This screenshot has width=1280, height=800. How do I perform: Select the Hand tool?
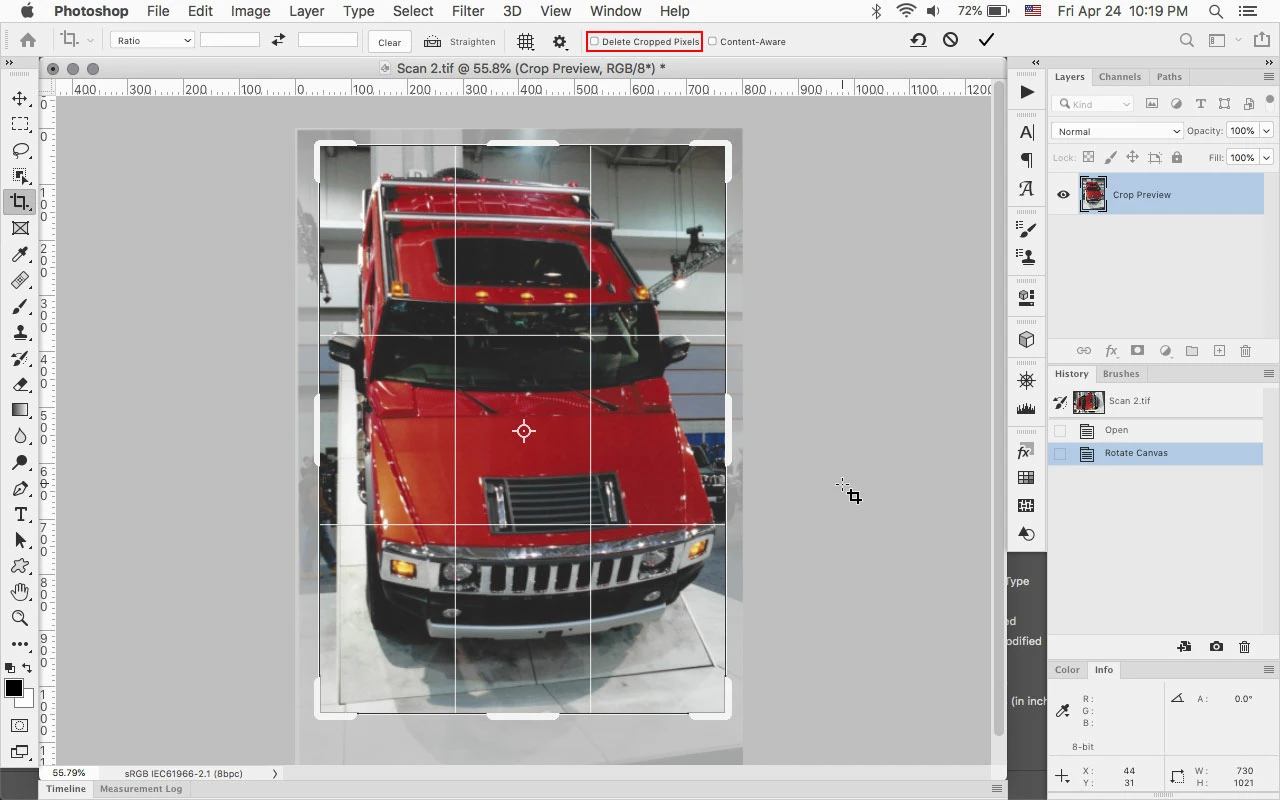pyautogui.click(x=19, y=592)
